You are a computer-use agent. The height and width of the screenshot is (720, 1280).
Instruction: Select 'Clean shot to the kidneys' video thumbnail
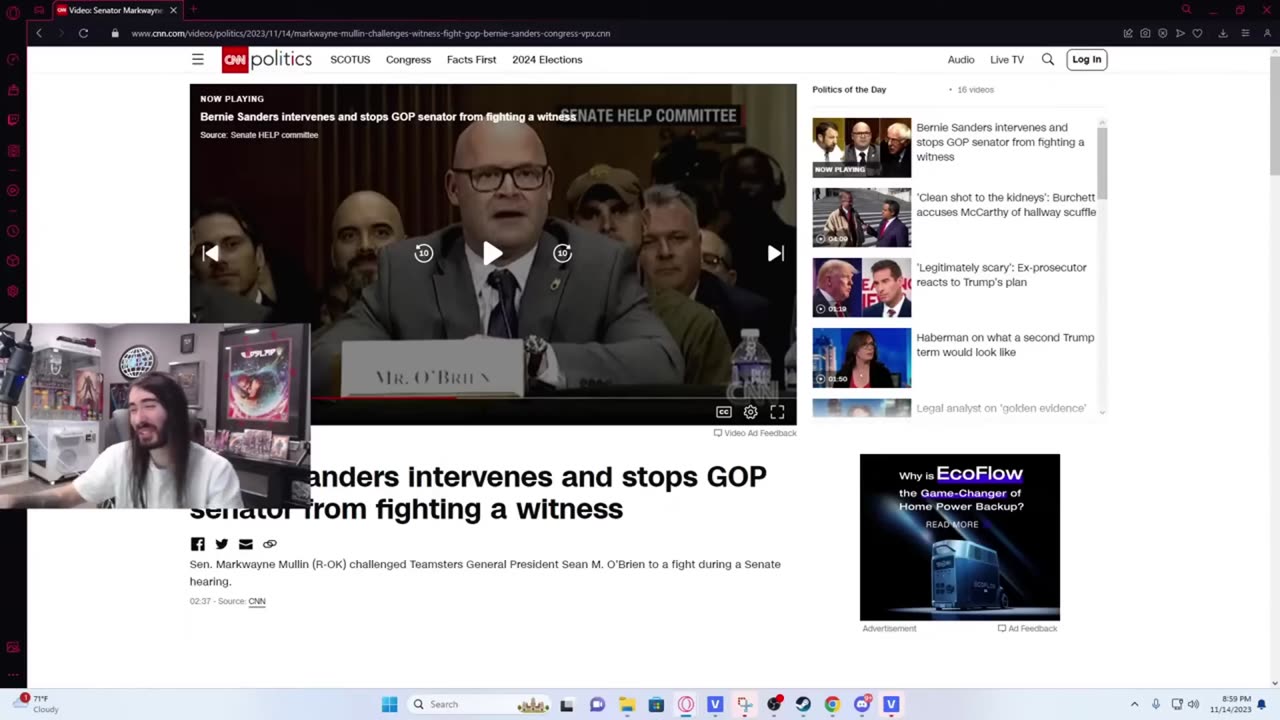click(861, 217)
